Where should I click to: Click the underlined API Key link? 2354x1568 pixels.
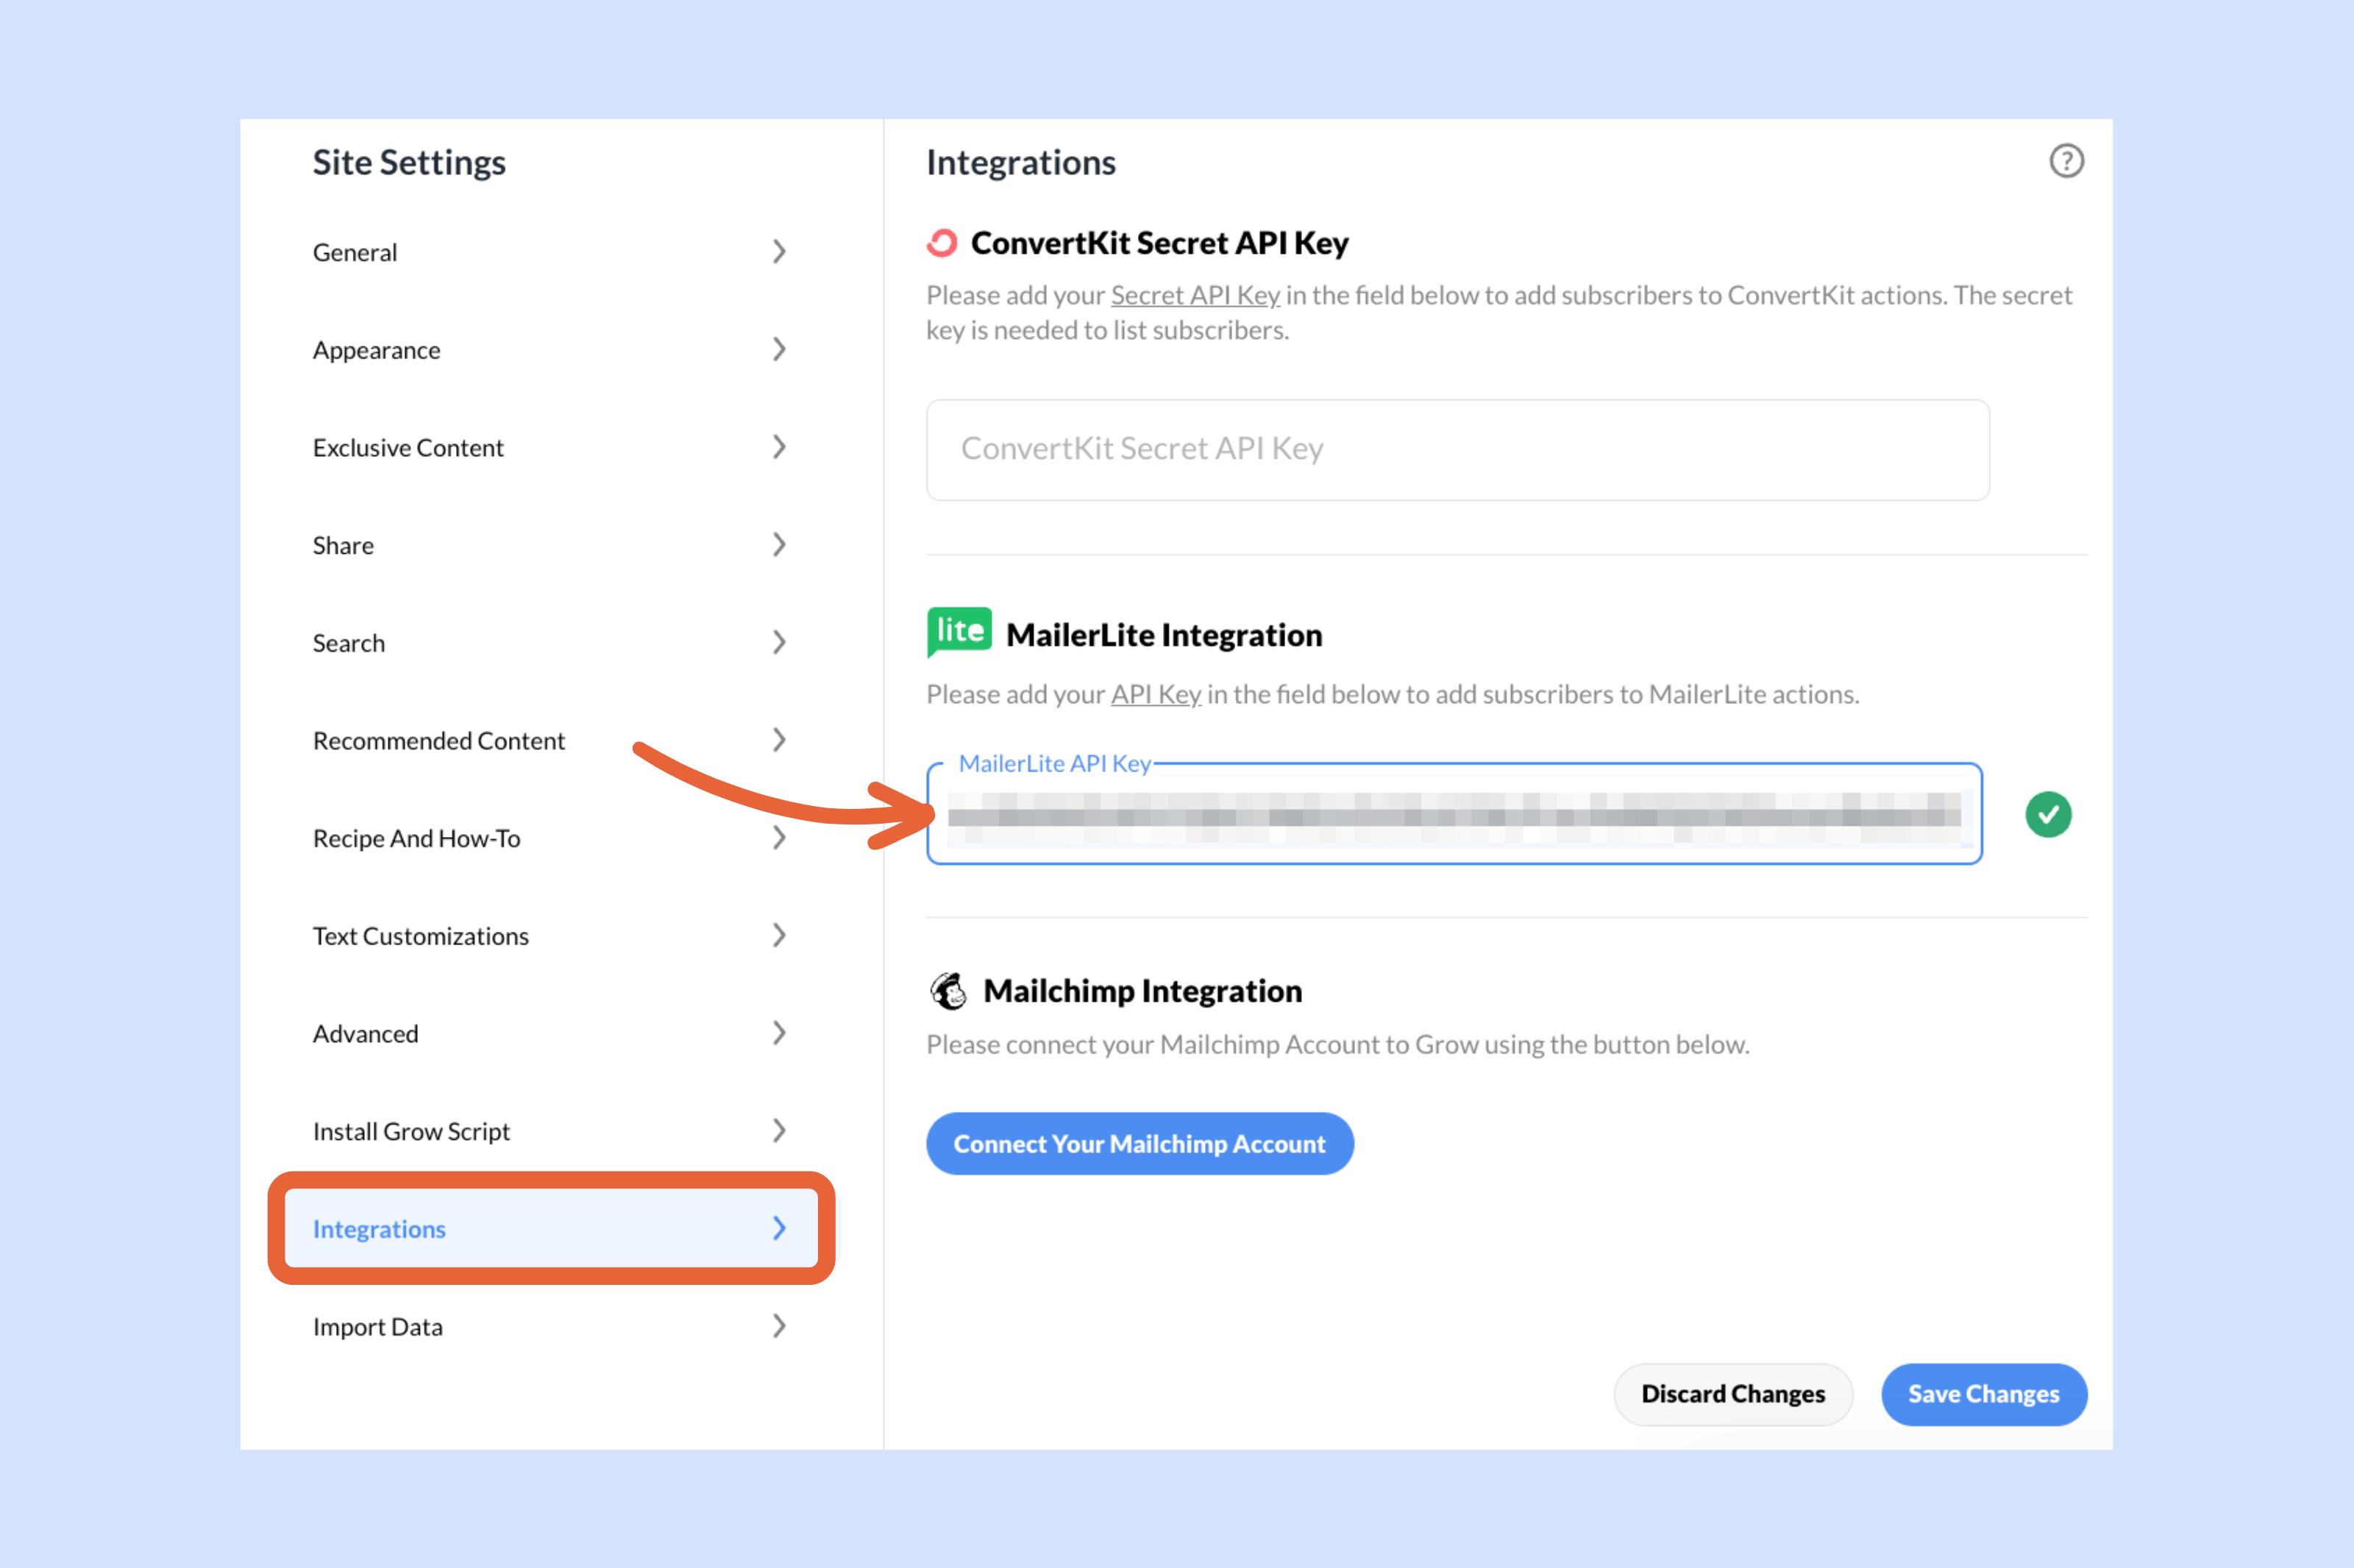pyautogui.click(x=1156, y=694)
